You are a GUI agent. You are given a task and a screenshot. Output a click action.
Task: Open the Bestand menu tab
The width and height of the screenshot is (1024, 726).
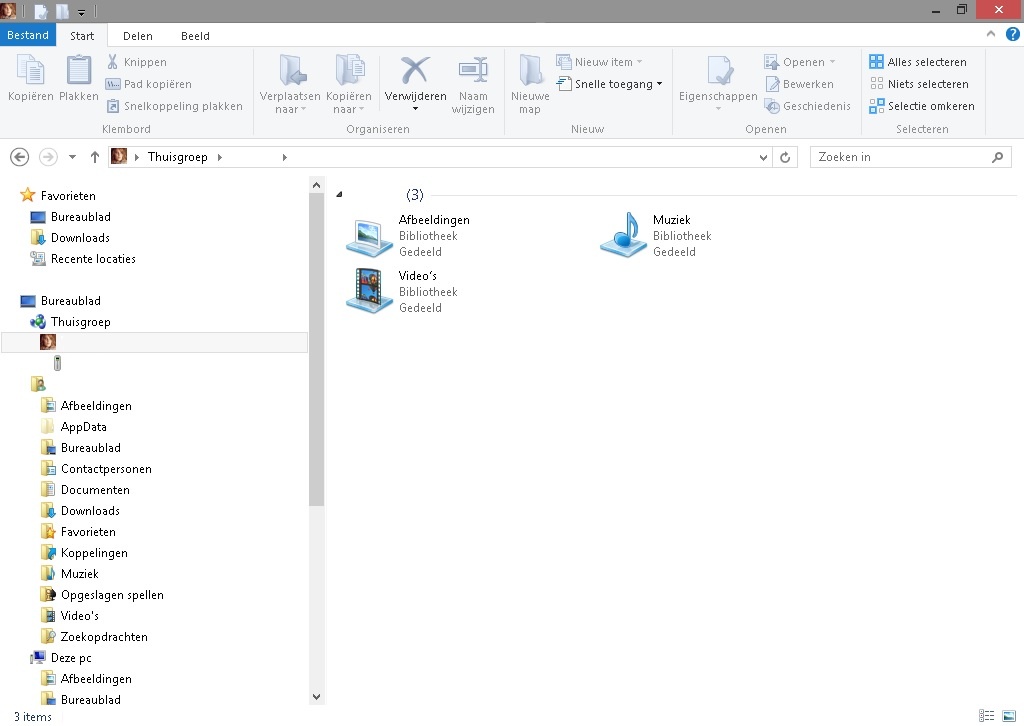[28, 35]
